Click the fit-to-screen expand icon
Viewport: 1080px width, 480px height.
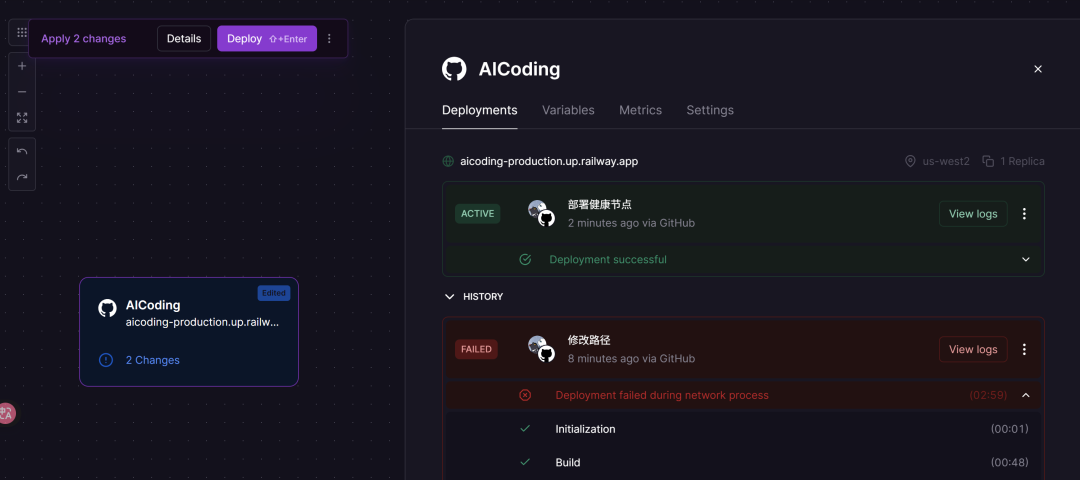(x=22, y=118)
